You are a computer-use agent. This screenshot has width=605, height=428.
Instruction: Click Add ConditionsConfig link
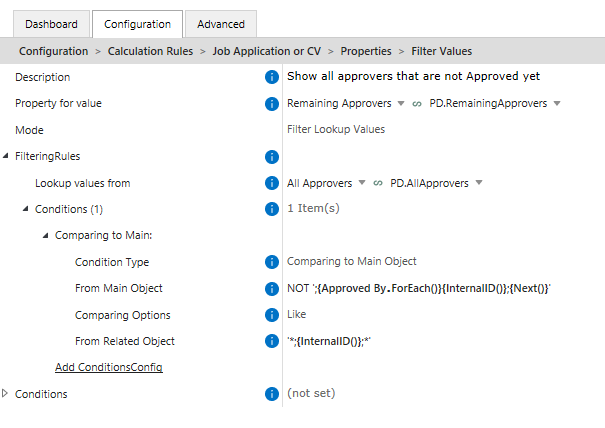(x=109, y=367)
